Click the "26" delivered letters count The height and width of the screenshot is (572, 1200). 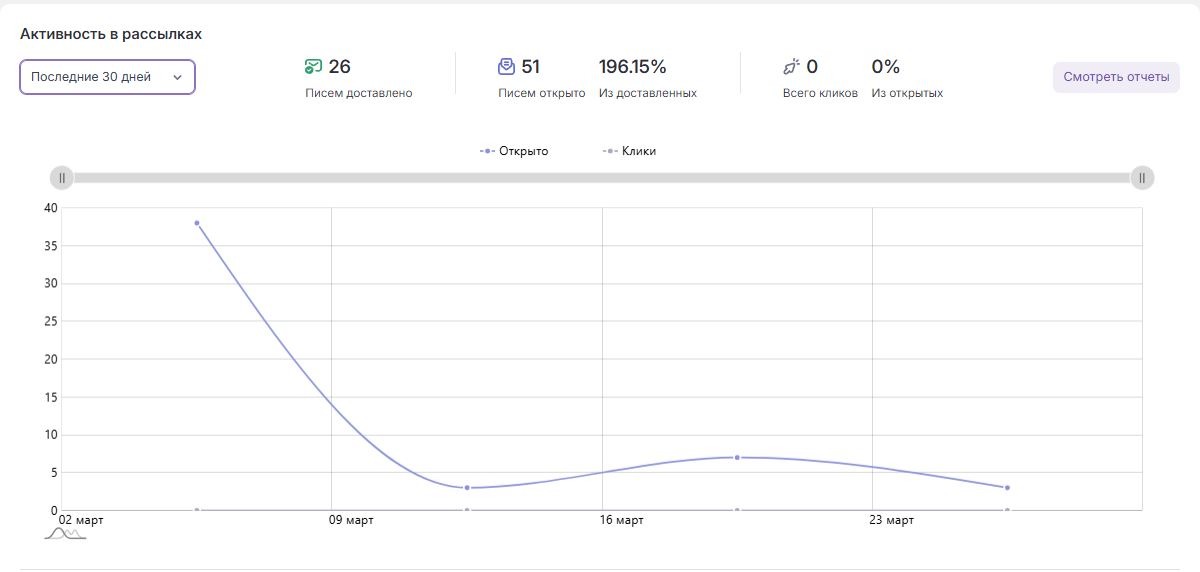(339, 67)
